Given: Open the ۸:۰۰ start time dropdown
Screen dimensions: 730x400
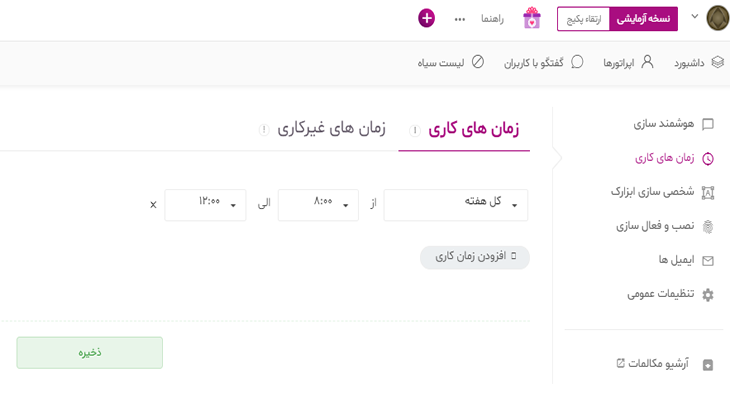Looking at the screenshot, I should [x=318, y=204].
